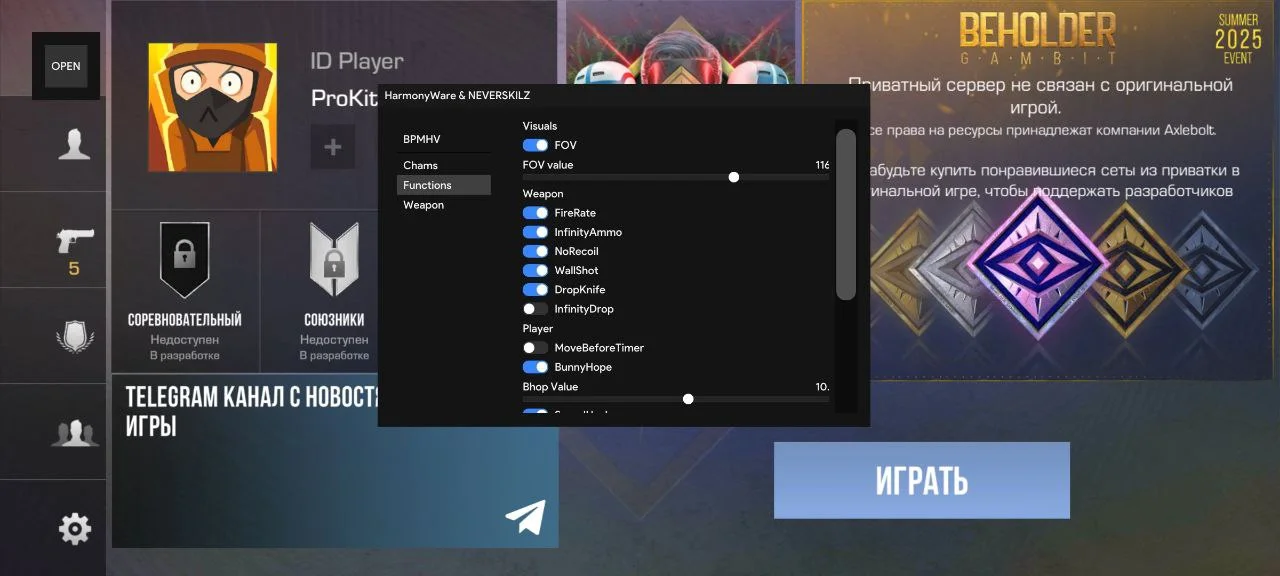
Task: Click the hooded player avatar picture
Action: coord(212,108)
